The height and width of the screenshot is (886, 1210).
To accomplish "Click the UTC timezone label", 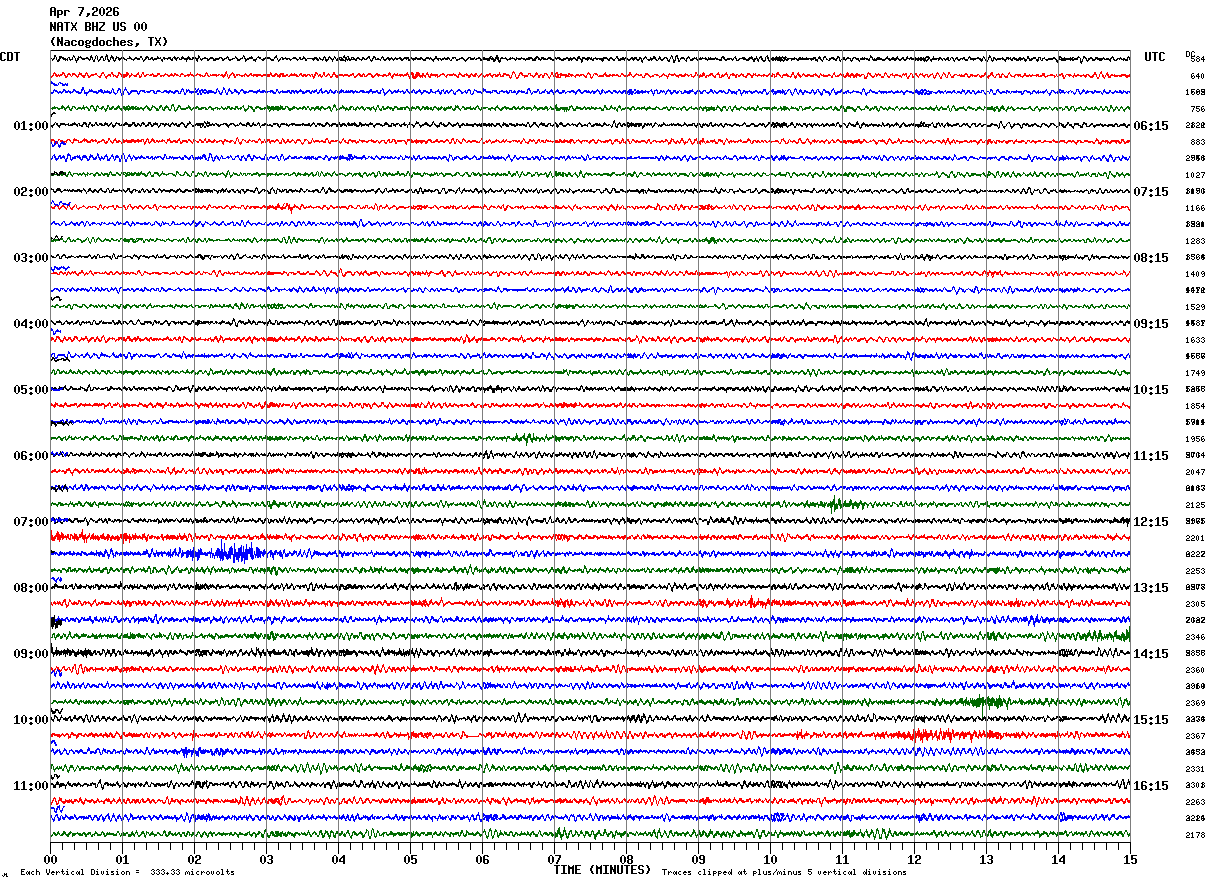I will pyautogui.click(x=1155, y=57).
